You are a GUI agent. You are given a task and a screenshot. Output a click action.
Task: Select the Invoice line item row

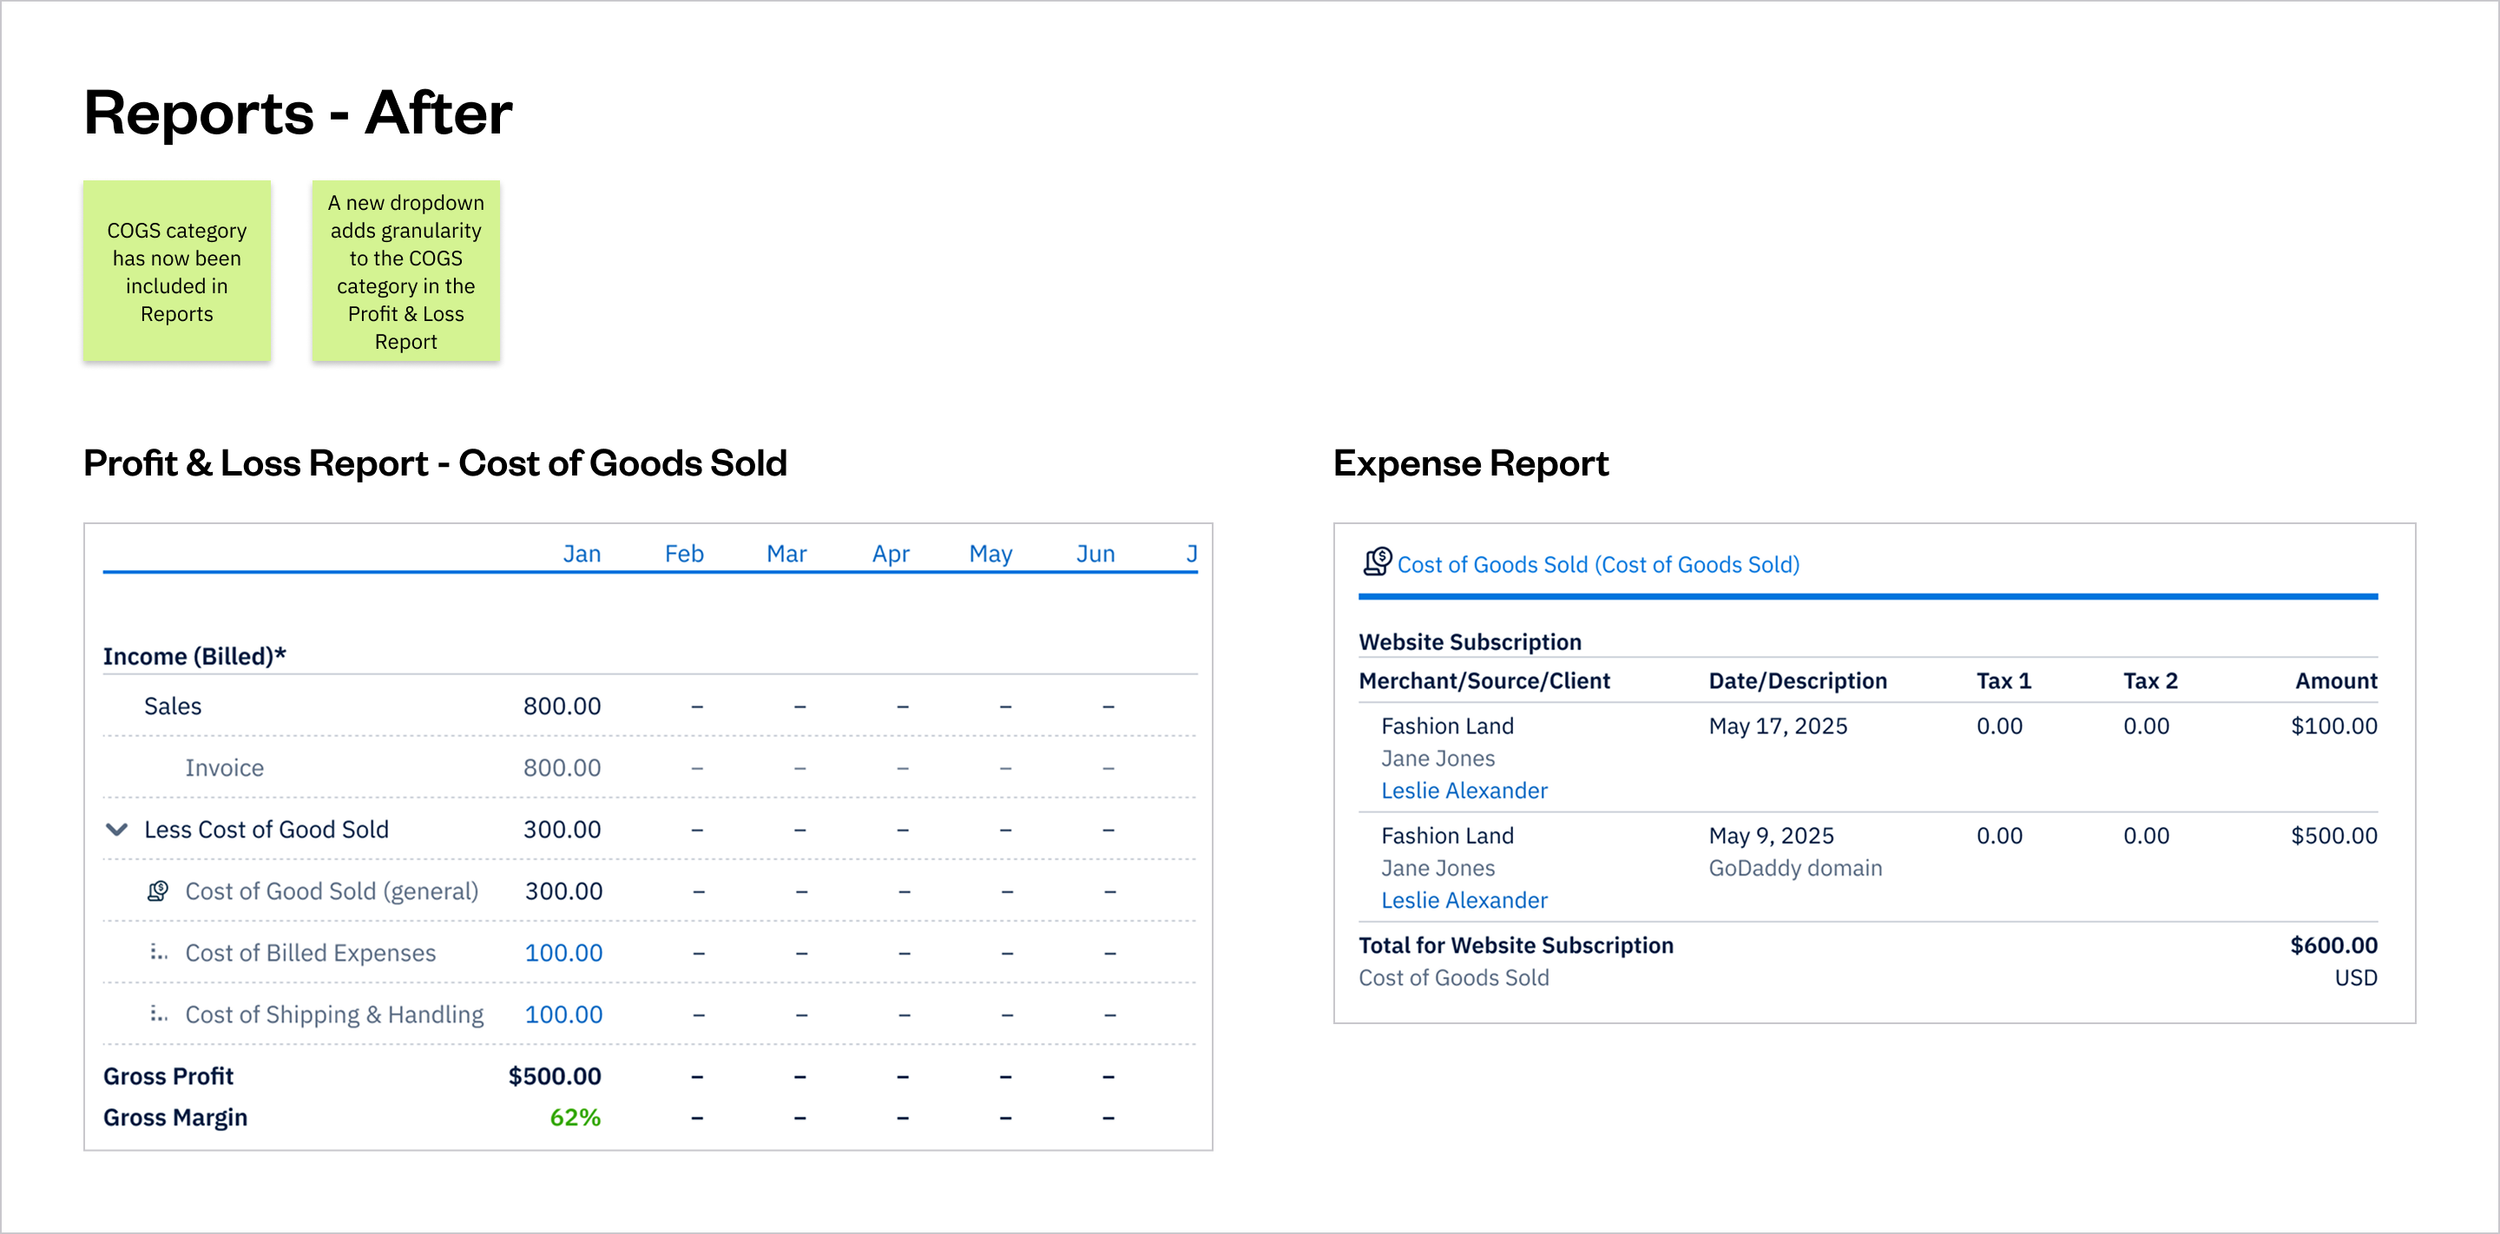point(223,767)
